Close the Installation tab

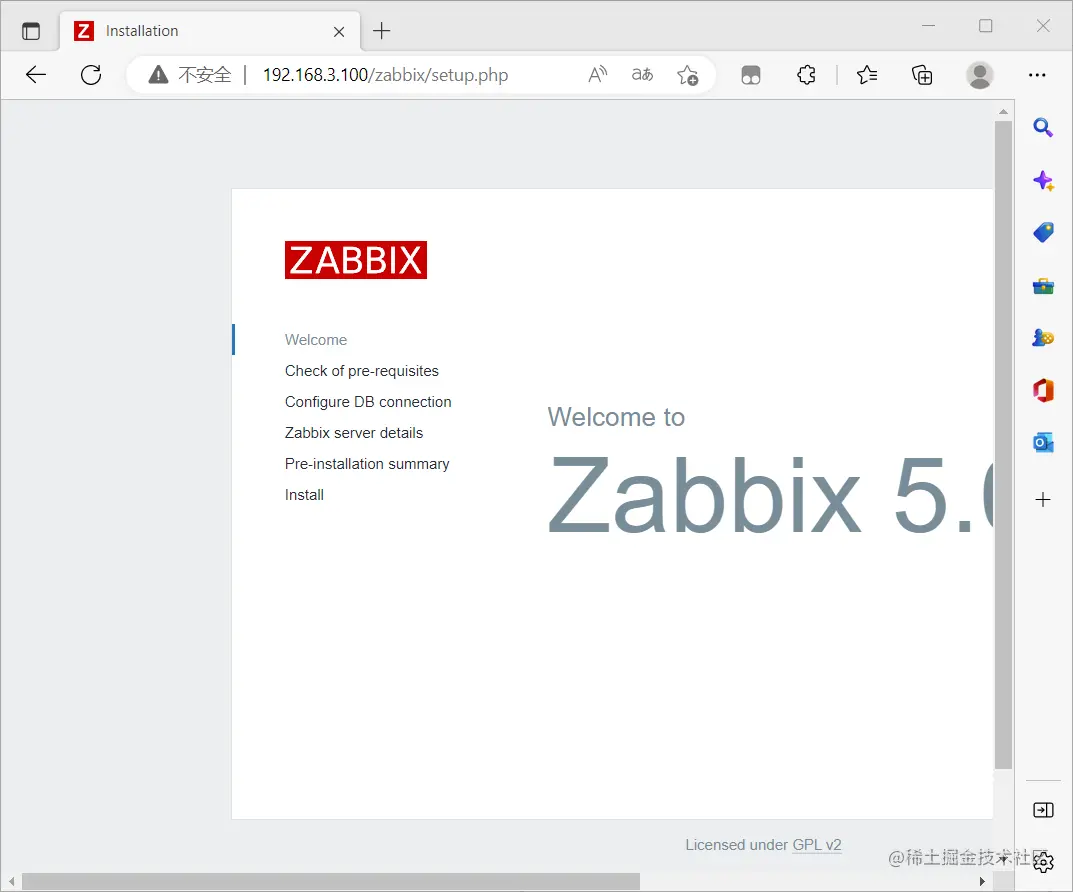click(339, 31)
